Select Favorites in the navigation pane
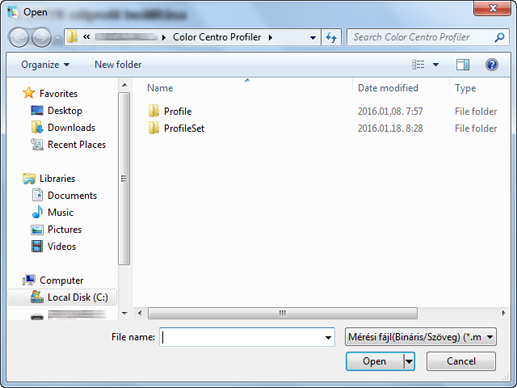 [x=58, y=93]
